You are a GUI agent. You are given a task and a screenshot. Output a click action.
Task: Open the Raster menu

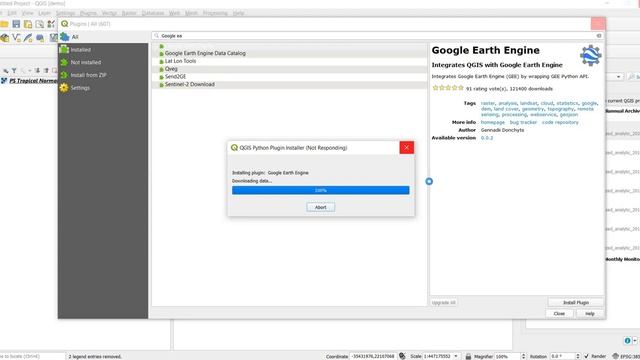click(x=129, y=13)
